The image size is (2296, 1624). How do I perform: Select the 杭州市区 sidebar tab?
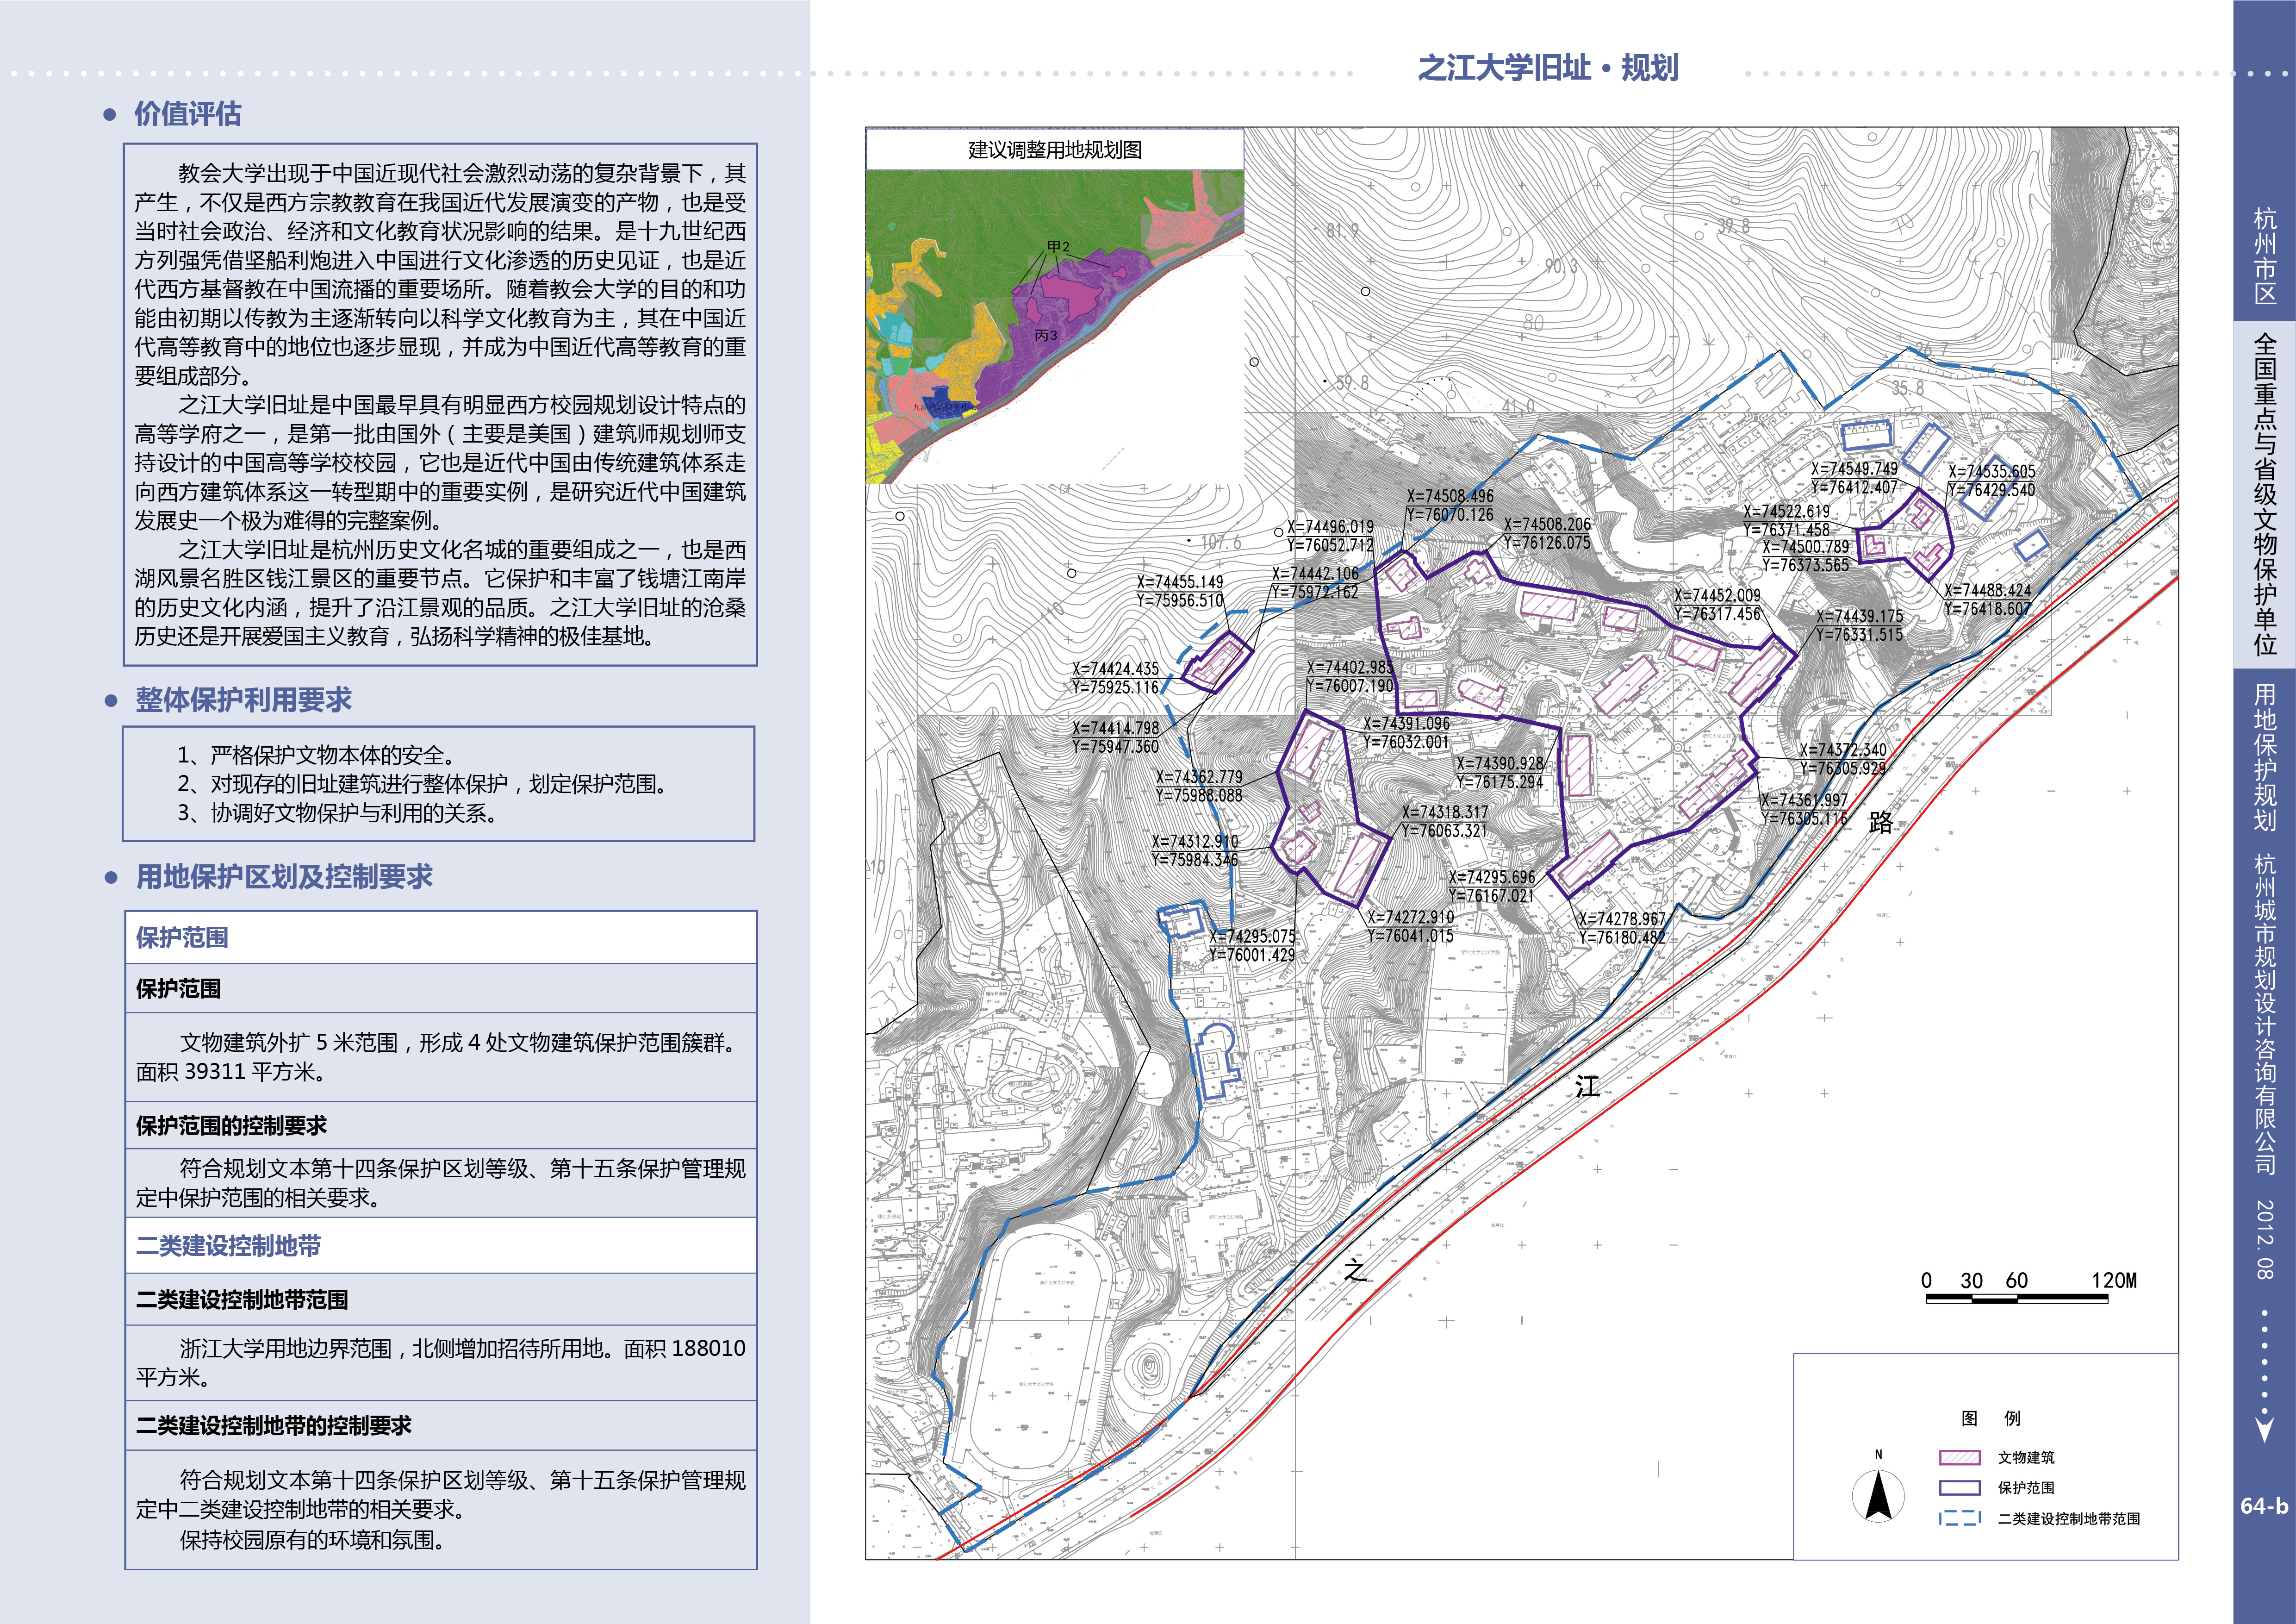[x=2265, y=256]
